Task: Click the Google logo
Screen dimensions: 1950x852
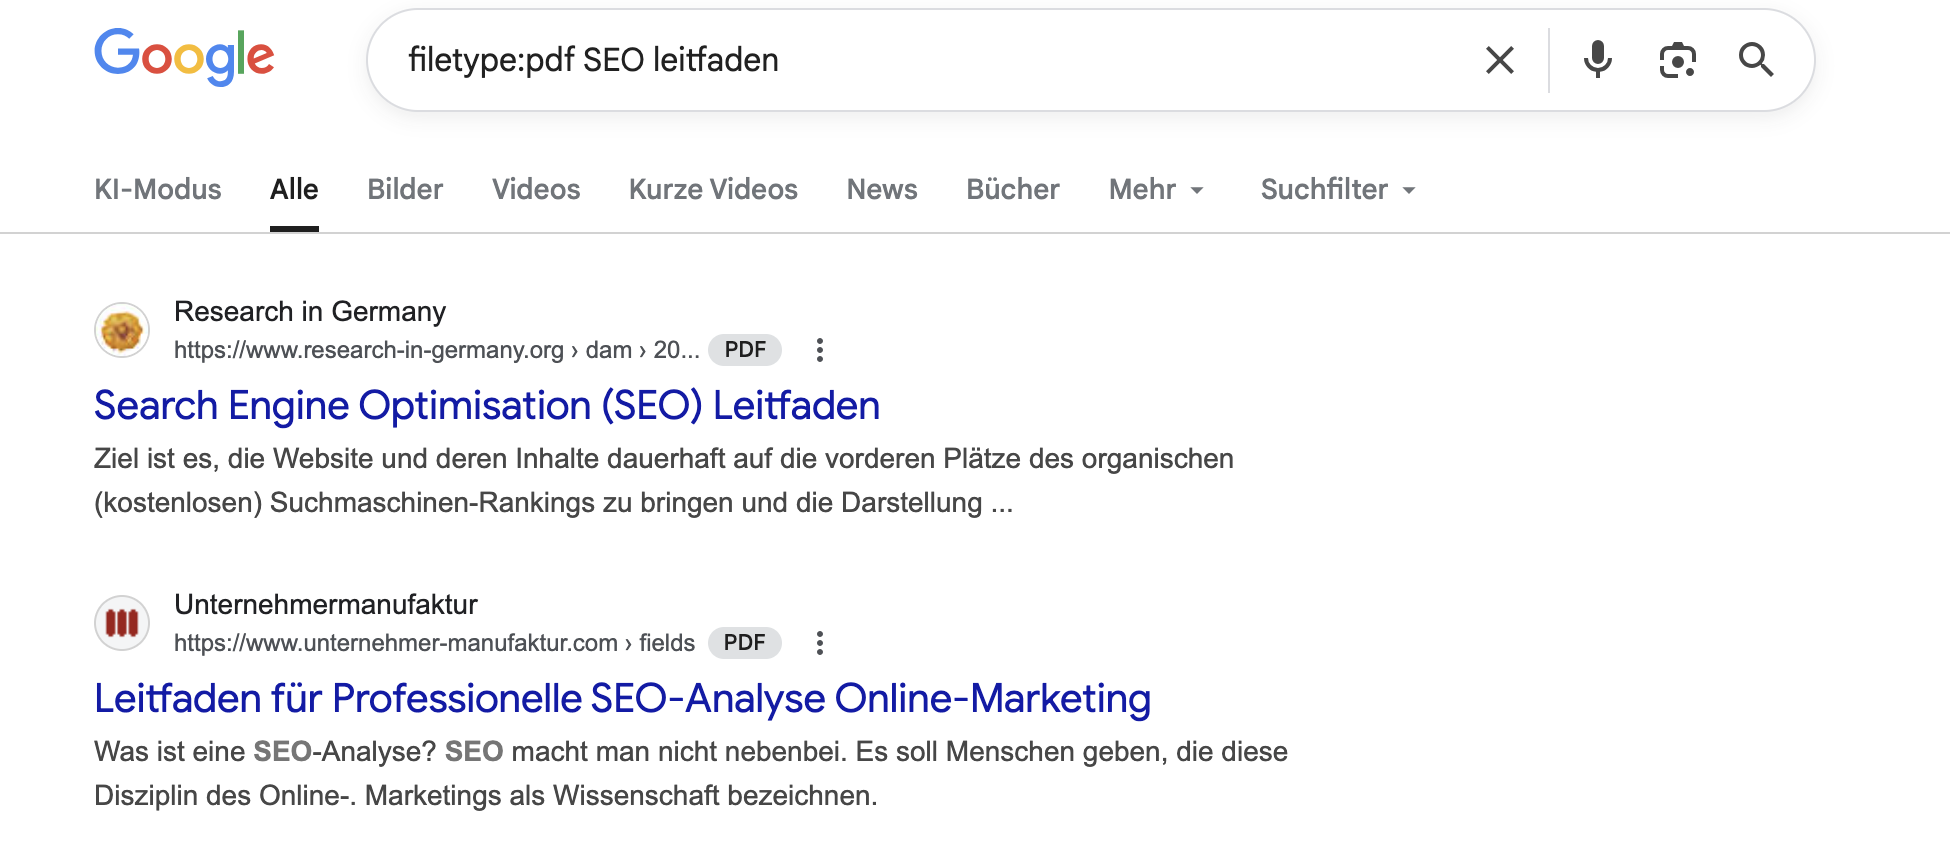Action: point(184,57)
